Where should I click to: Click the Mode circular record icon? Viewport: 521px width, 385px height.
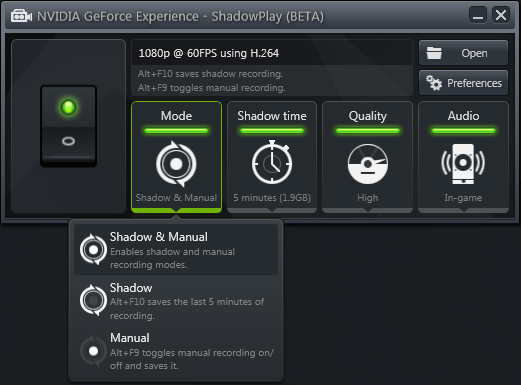[x=176, y=164]
